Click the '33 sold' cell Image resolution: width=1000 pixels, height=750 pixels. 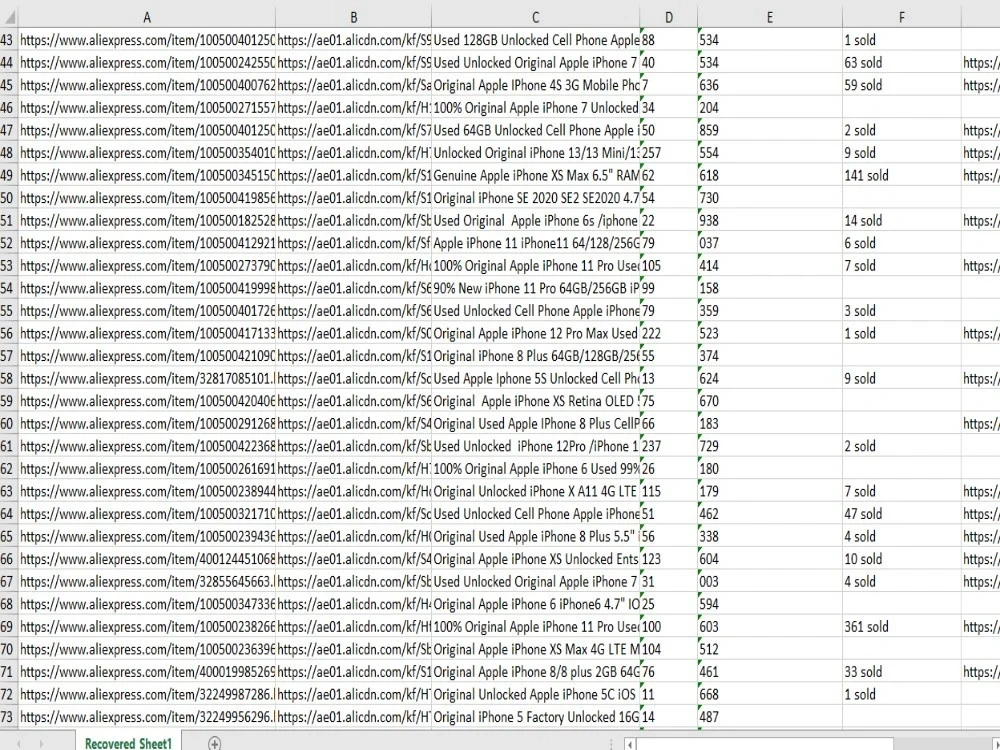point(902,672)
